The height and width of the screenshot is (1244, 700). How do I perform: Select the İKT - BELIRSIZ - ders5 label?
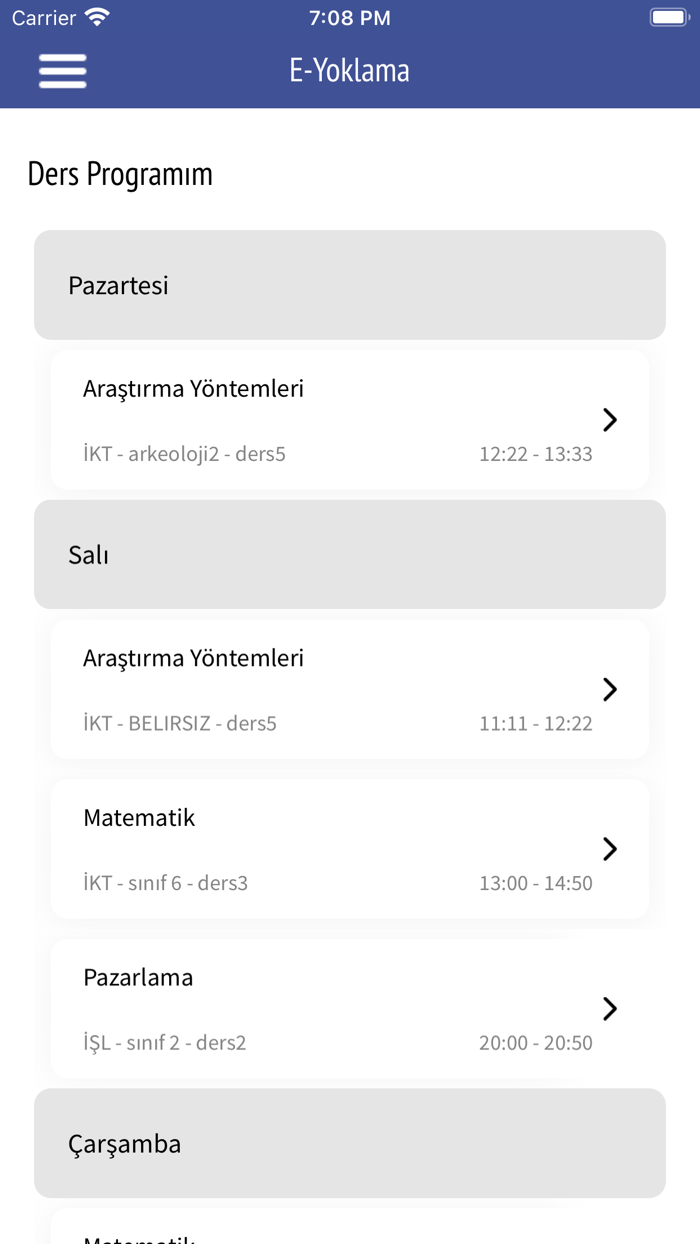tap(181, 723)
